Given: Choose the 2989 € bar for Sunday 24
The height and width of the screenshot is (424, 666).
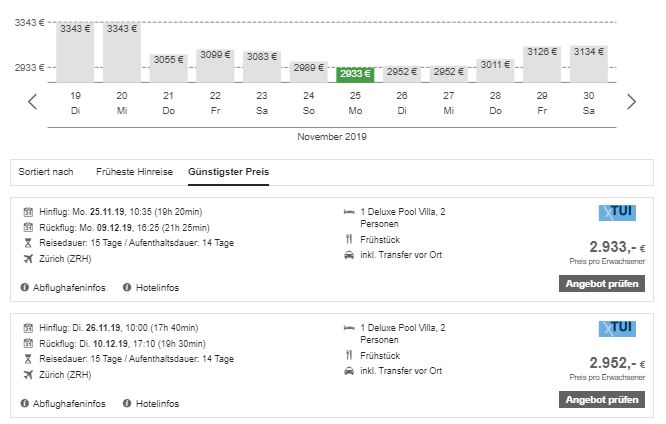Looking at the screenshot, I should [x=309, y=71].
